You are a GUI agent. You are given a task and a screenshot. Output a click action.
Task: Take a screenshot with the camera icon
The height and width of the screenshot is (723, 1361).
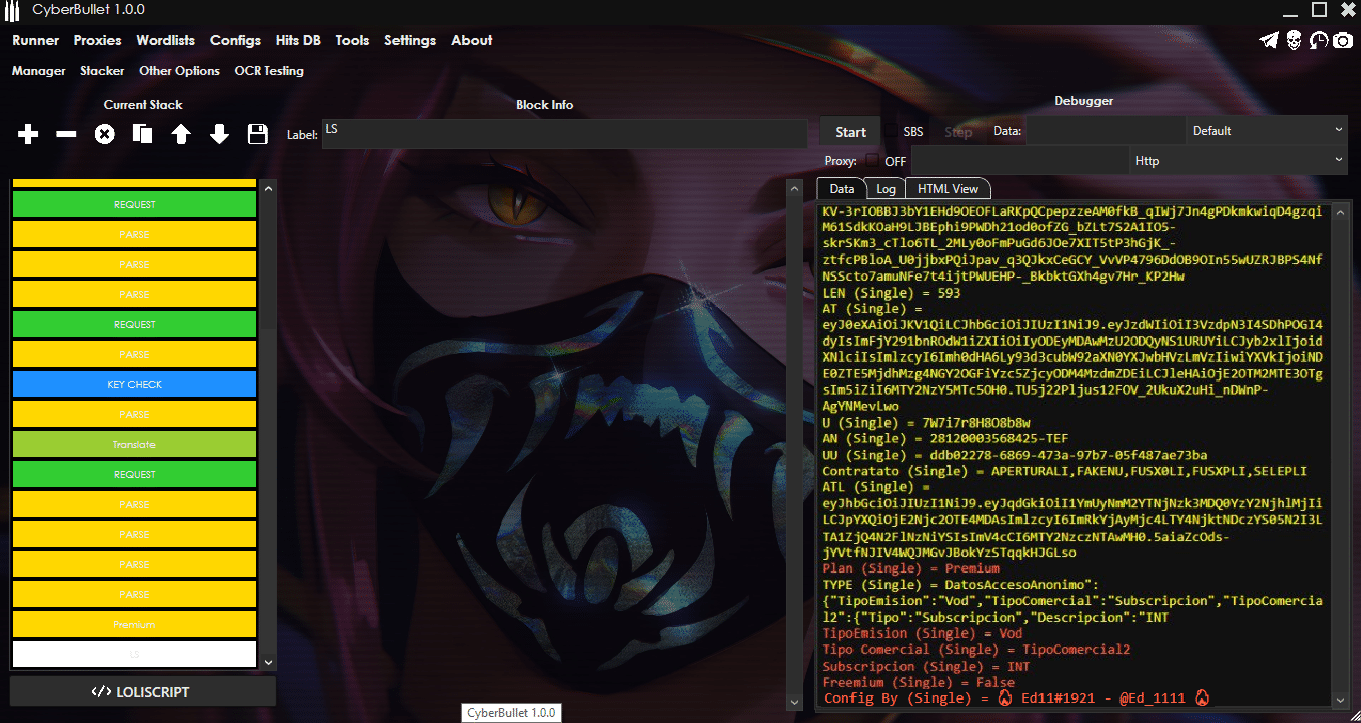pos(1343,40)
